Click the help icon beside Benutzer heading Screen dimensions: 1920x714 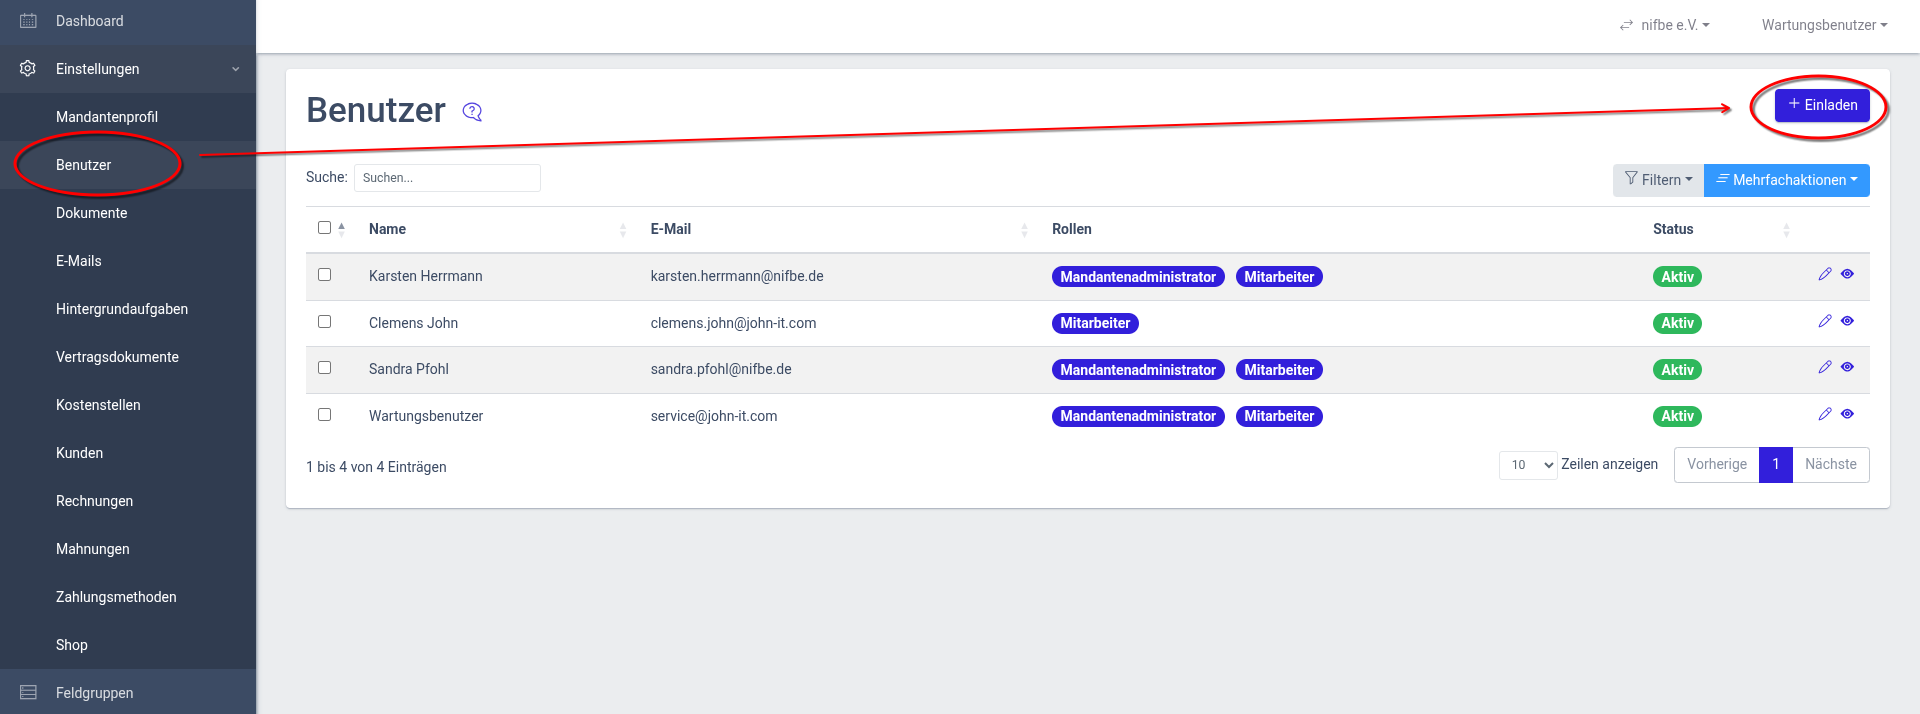472,112
